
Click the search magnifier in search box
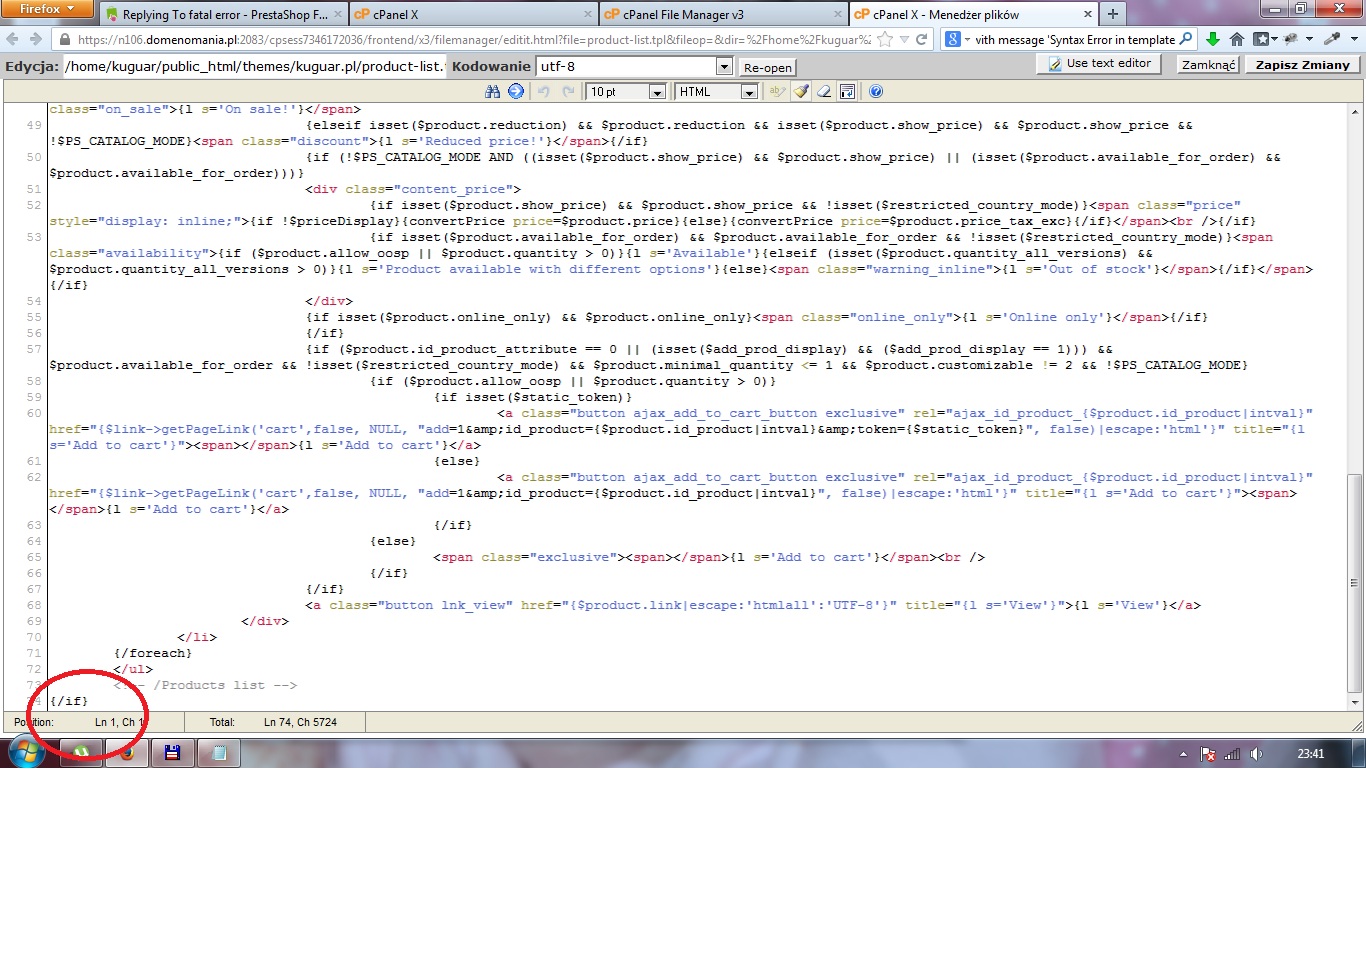pyautogui.click(x=1186, y=39)
